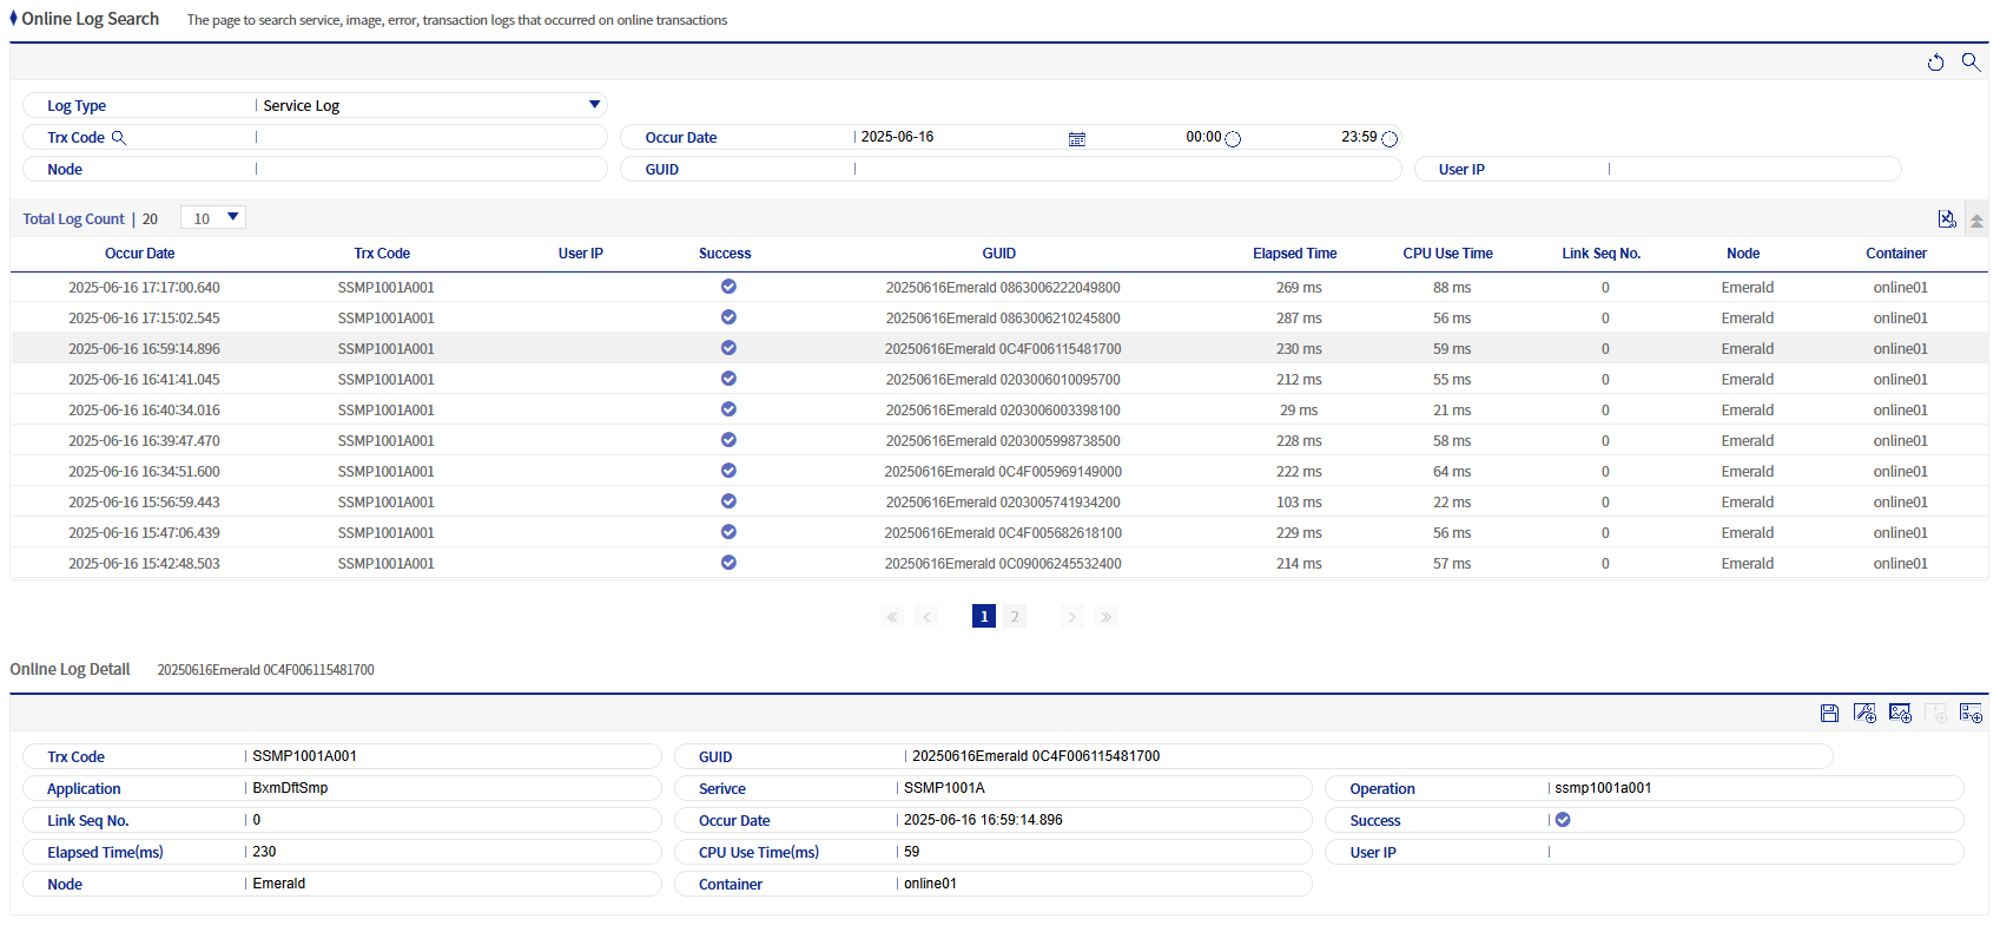The width and height of the screenshot is (2000, 945).
Task: Click the Trx Code search magnifier icon
Action: (120, 137)
